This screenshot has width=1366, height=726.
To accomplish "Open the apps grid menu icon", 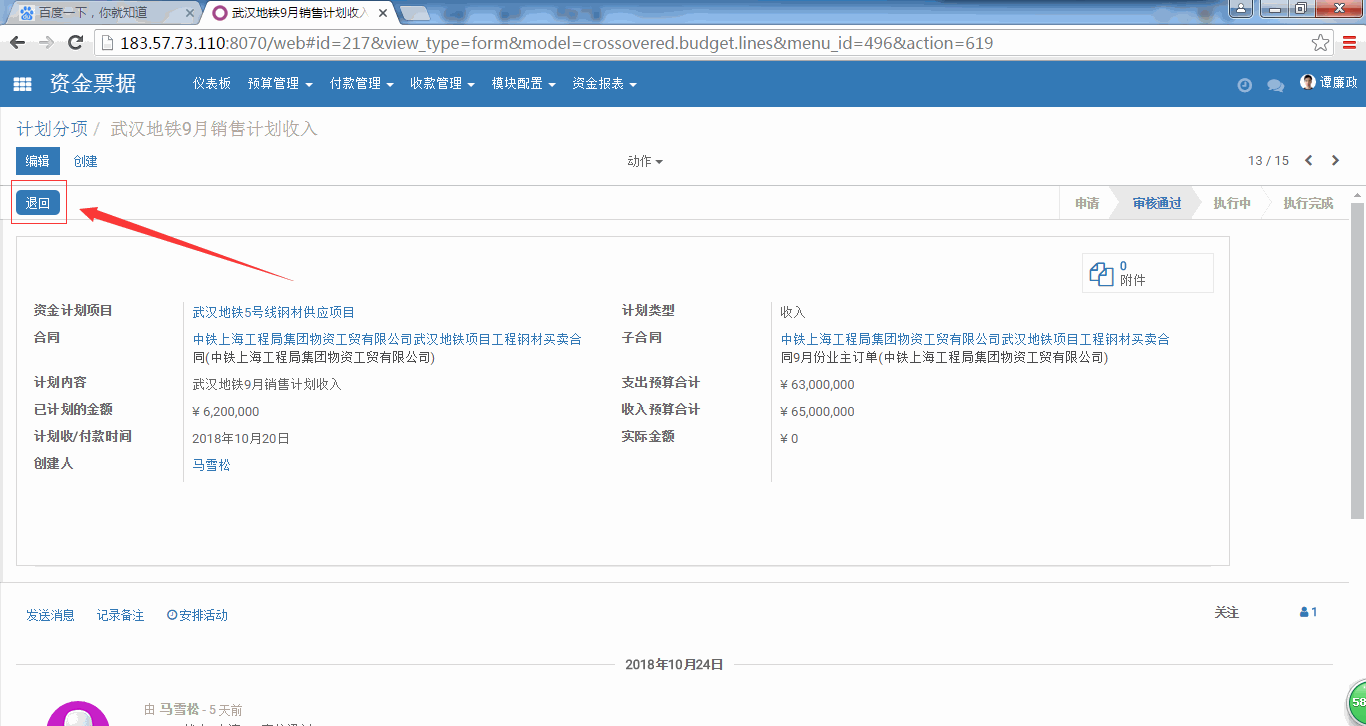I will (x=22, y=84).
